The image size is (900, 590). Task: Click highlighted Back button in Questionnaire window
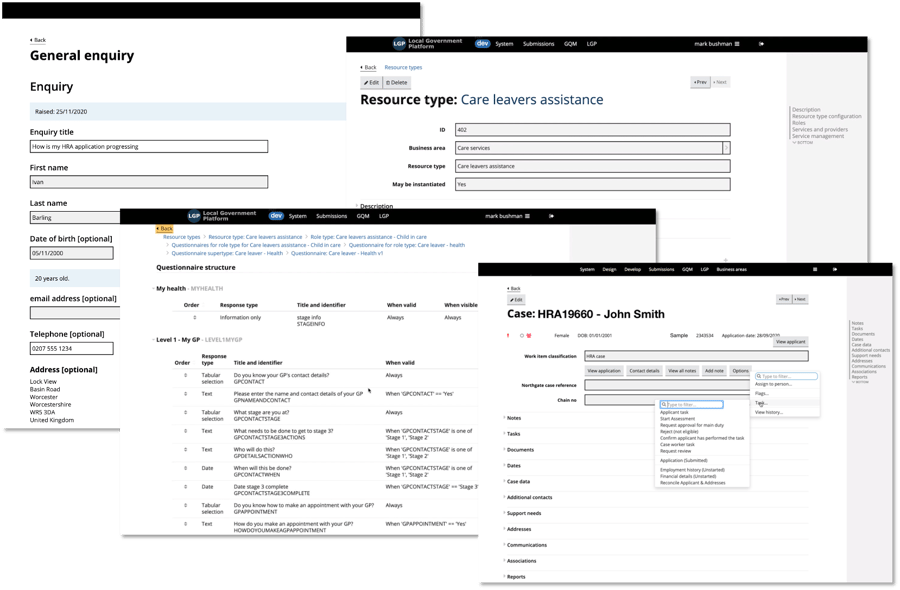click(x=164, y=228)
